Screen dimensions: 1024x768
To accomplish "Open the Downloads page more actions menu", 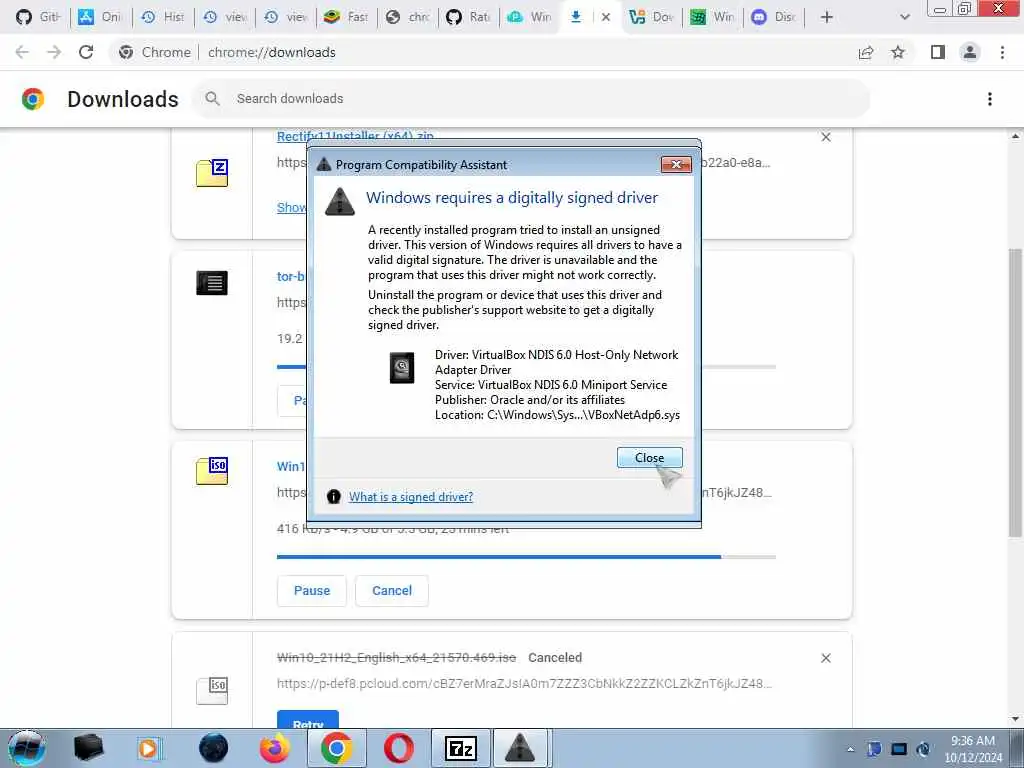I will click(989, 99).
